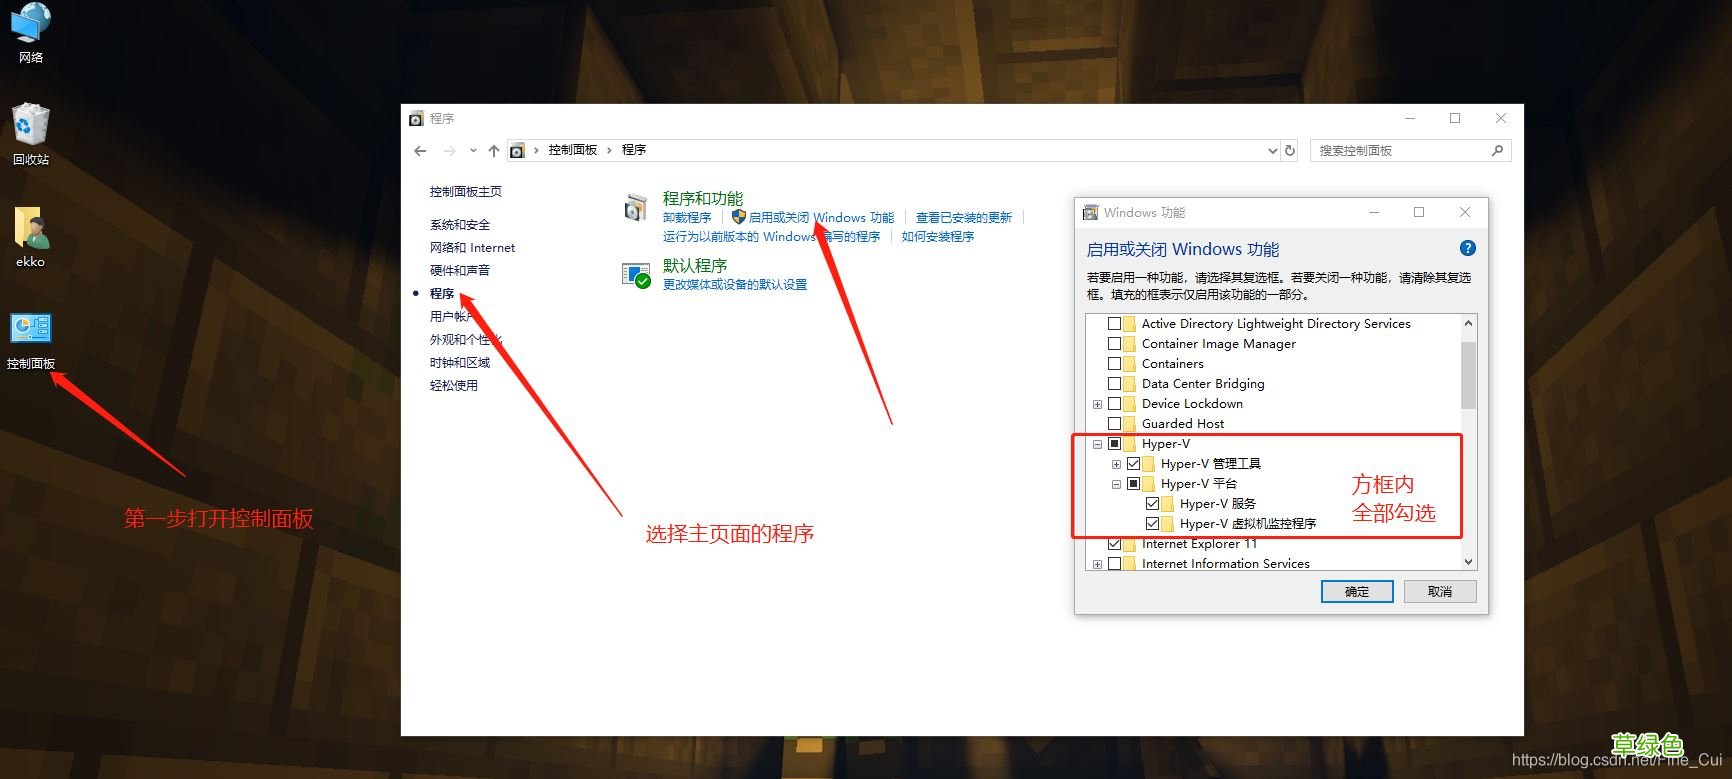Click the address bar control panel icon

click(x=517, y=151)
